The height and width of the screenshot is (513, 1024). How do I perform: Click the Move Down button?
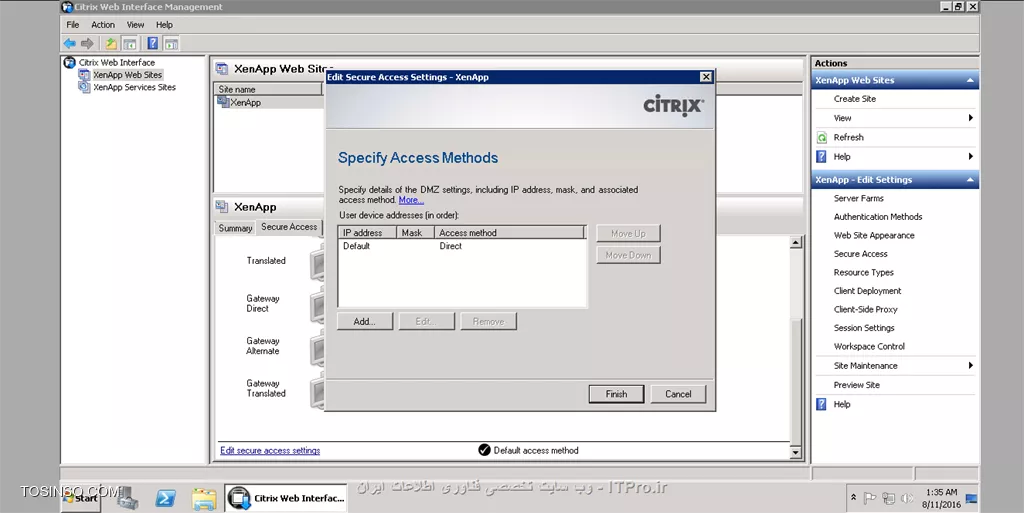[628, 255]
